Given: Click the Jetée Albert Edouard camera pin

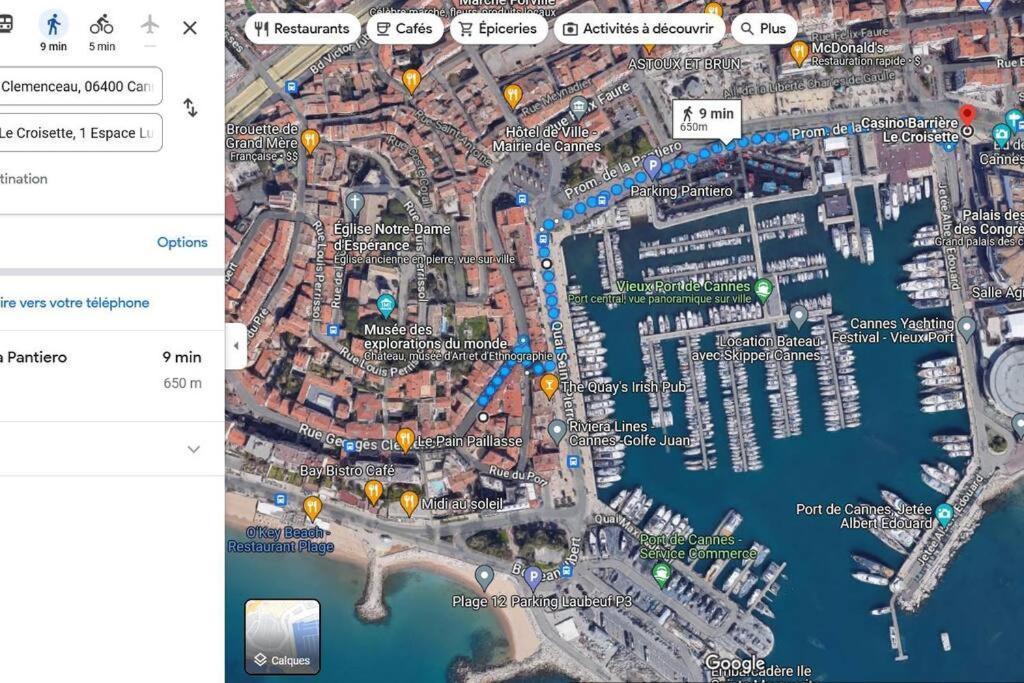Looking at the screenshot, I should coord(944,515).
